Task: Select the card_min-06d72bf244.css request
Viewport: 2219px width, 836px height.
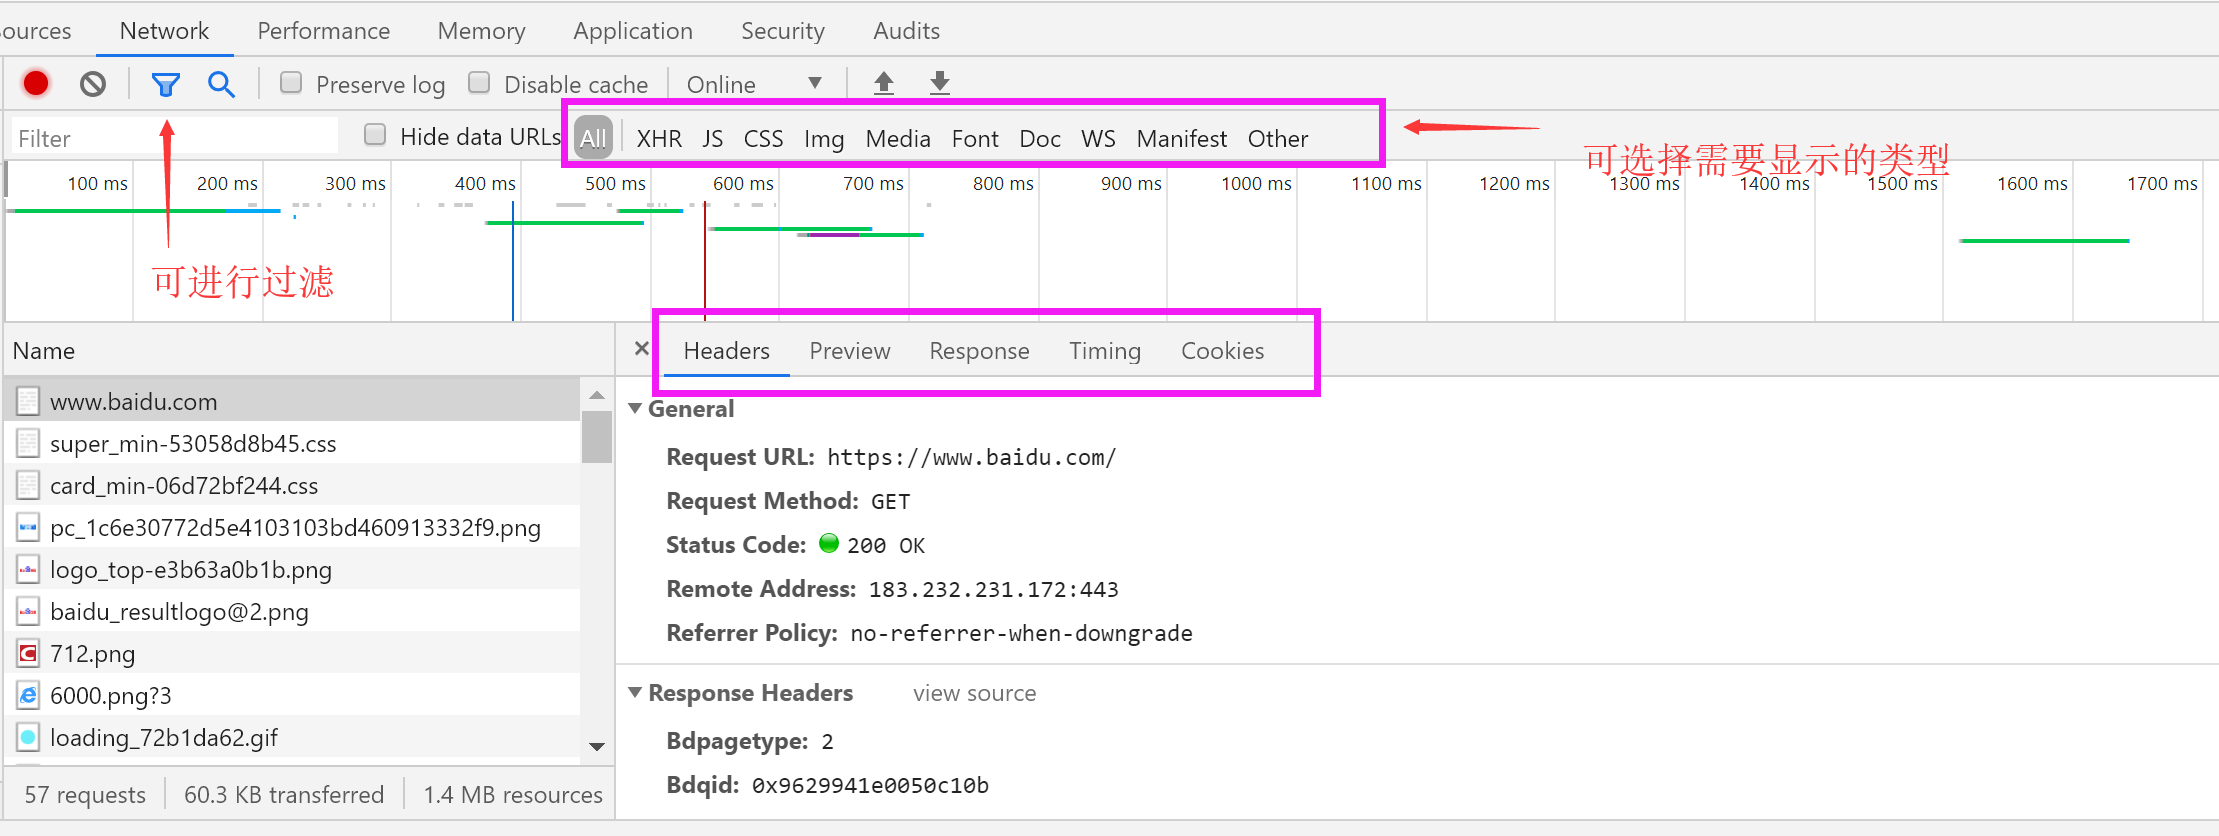Action: coord(292,486)
